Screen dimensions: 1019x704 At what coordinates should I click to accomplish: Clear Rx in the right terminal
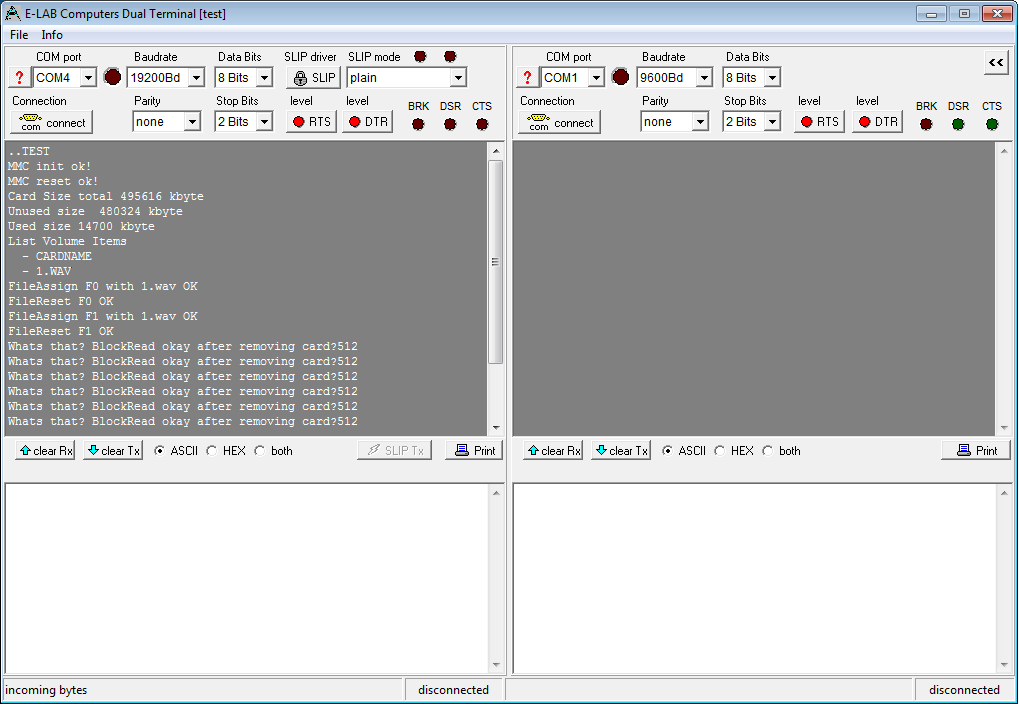point(553,450)
